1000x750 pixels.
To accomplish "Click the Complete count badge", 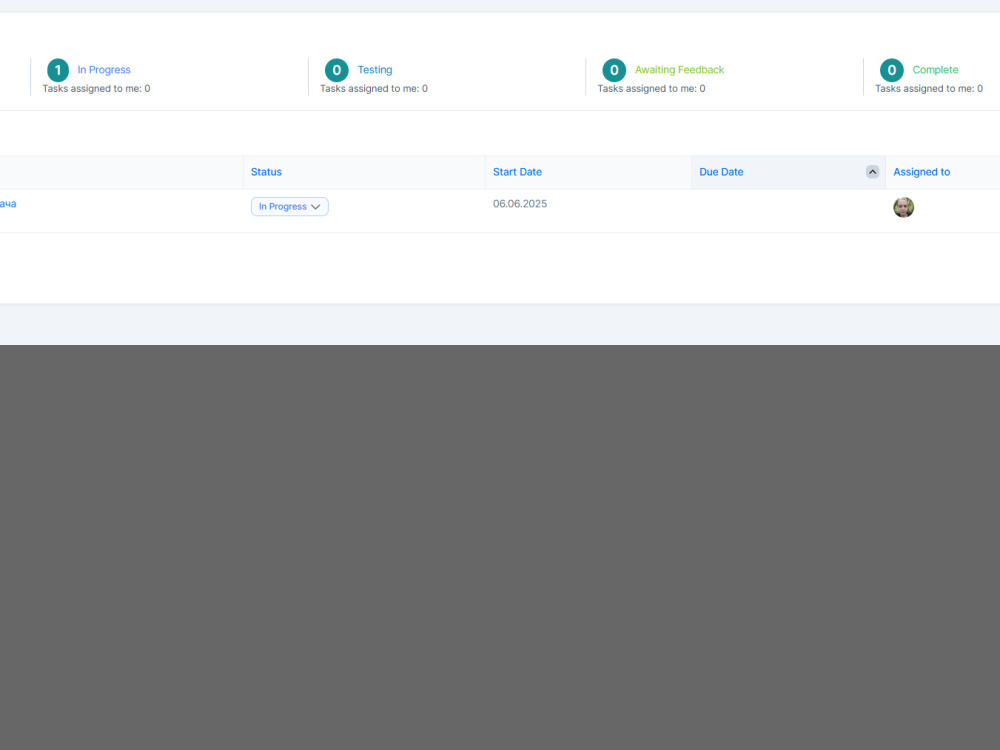I will click(892, 70).
